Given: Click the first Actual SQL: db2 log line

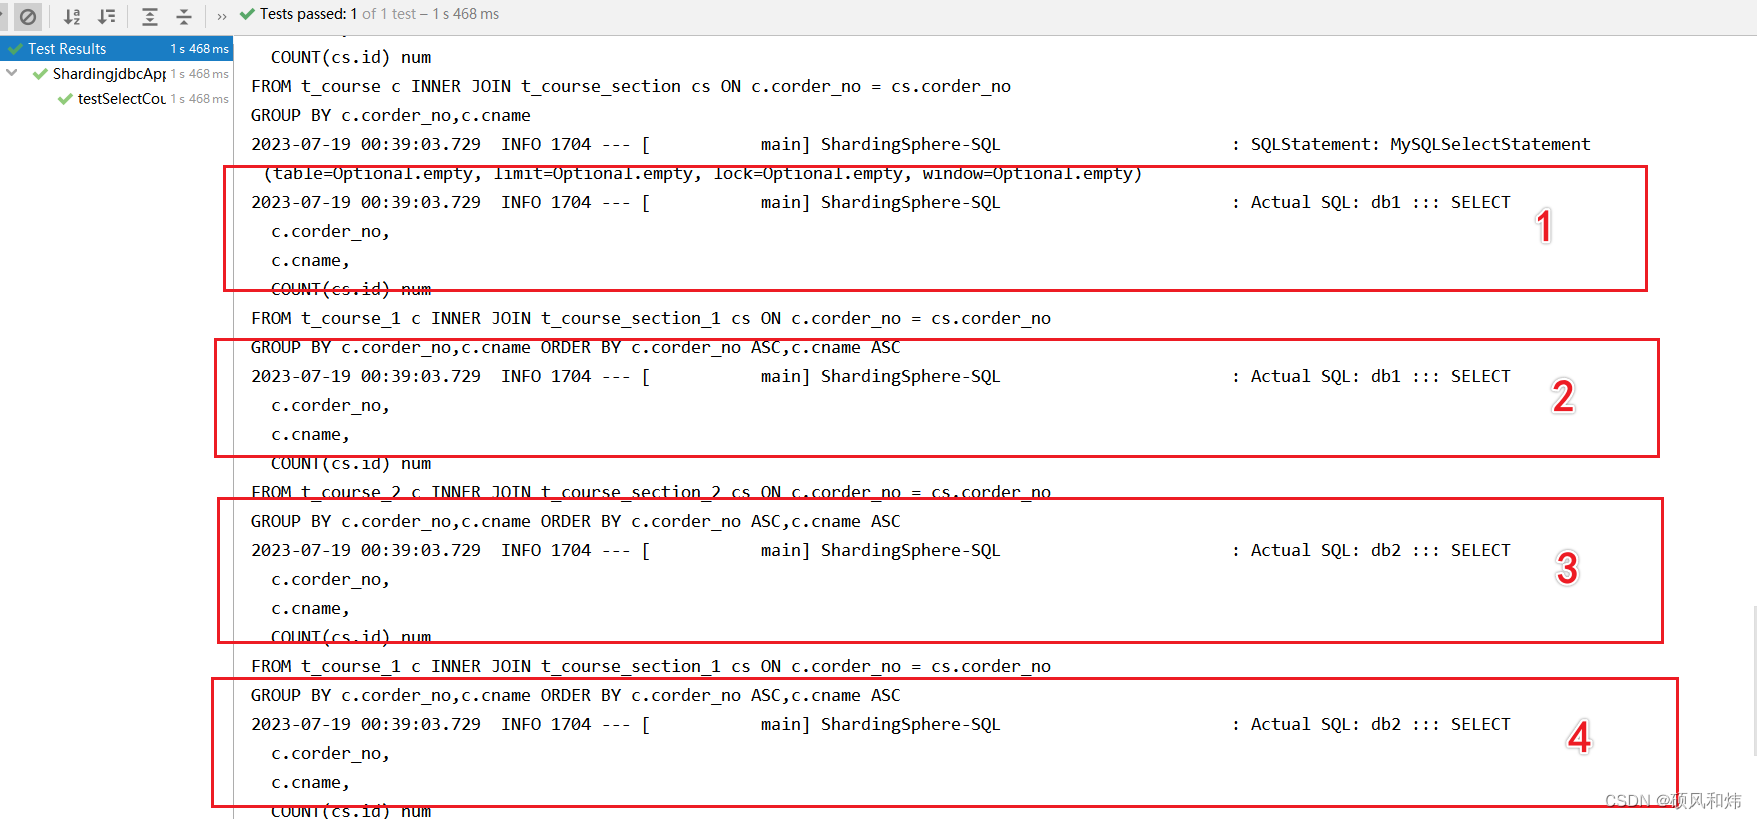Looking at the screenshot, I should pos(881,550).
